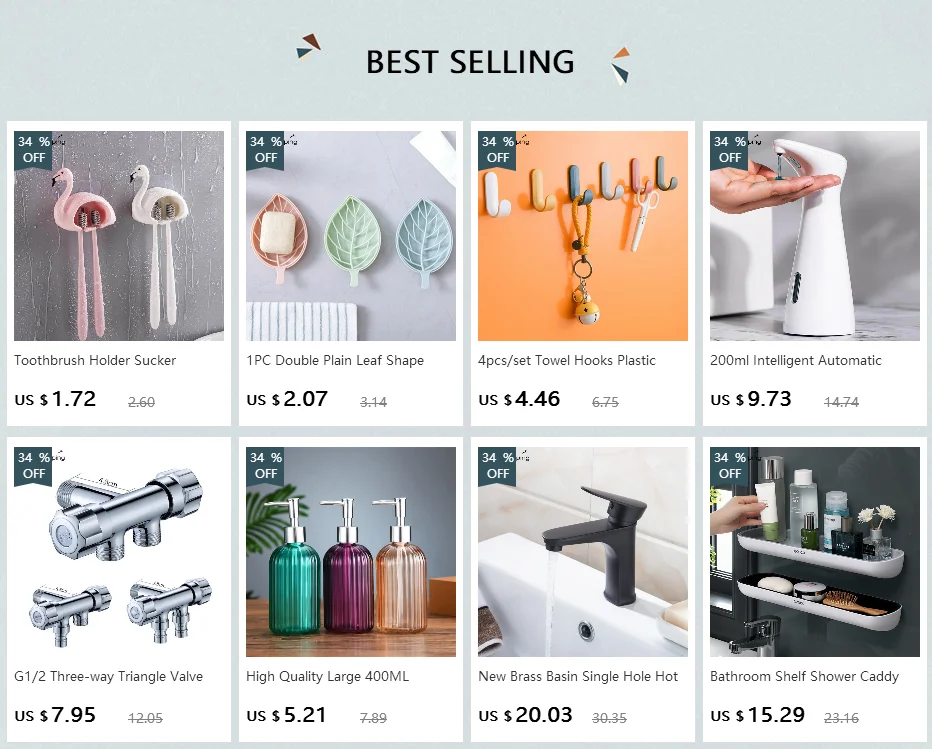Click the High Quality Large 400ML title
Viewport: 932px width, 749px height.
click(328, 676)
